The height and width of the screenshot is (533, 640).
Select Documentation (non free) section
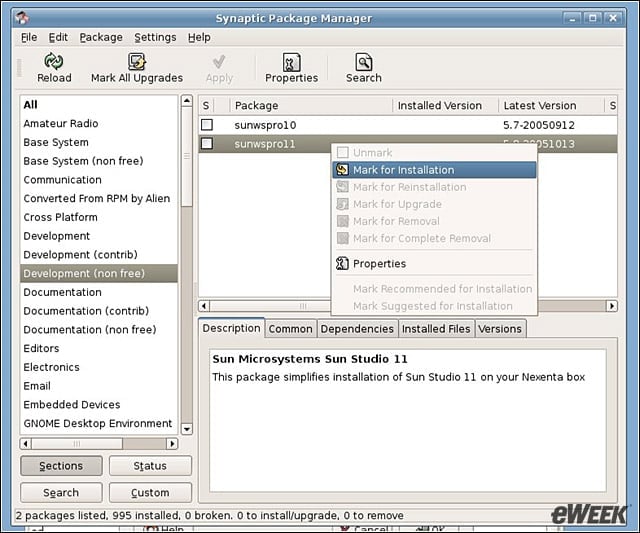(99, 330)
